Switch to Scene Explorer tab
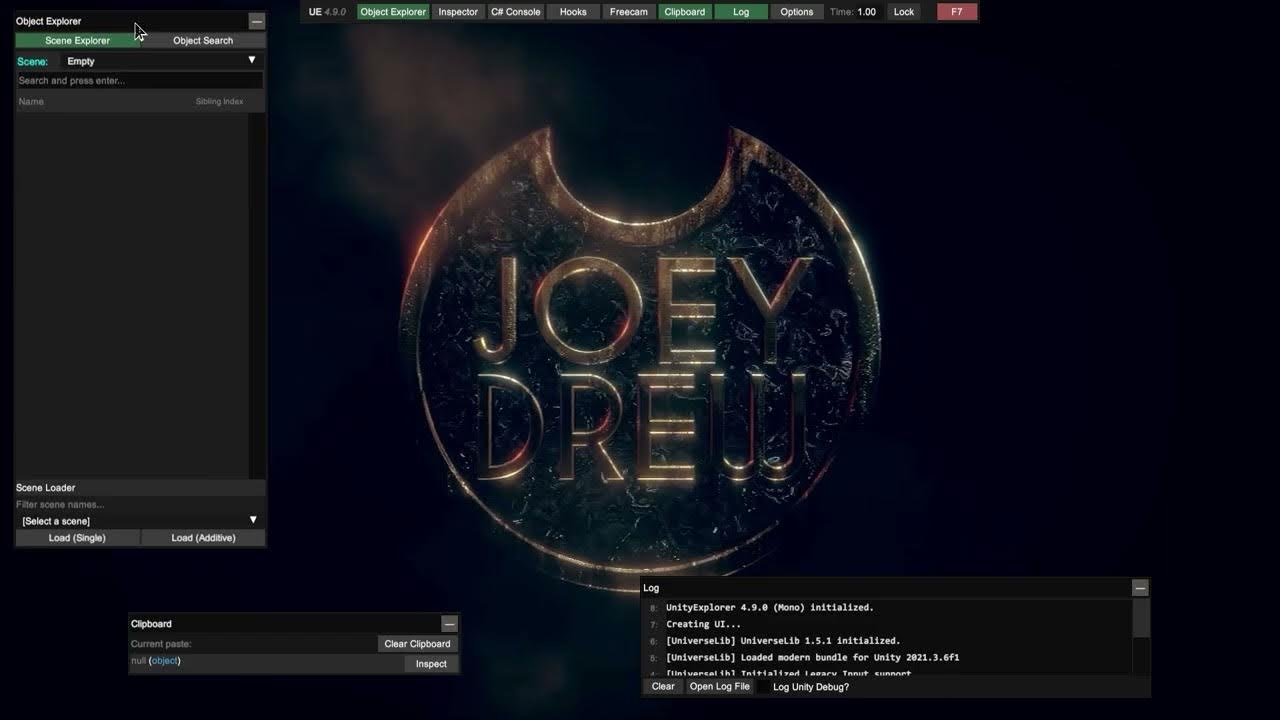Screen dimensions: 1280x720 point(77,41)
